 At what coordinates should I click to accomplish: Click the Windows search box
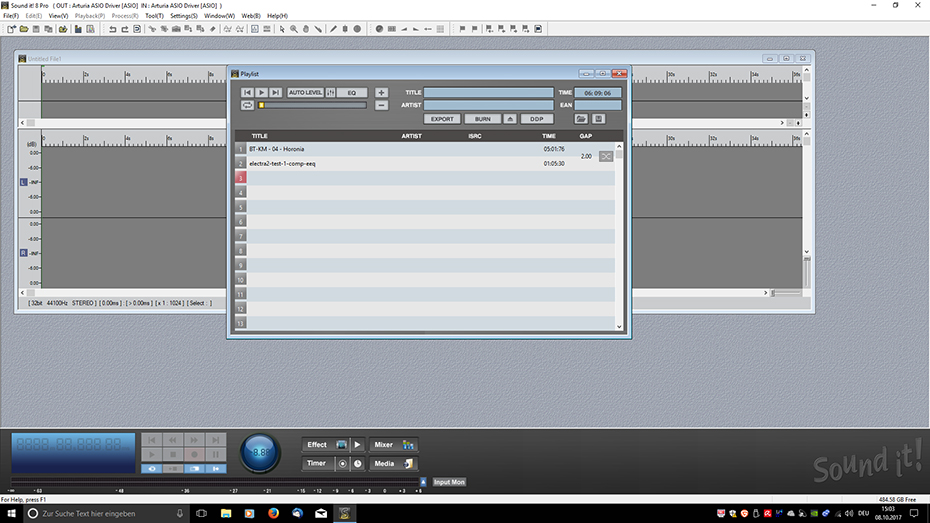[x=107, y=514]
